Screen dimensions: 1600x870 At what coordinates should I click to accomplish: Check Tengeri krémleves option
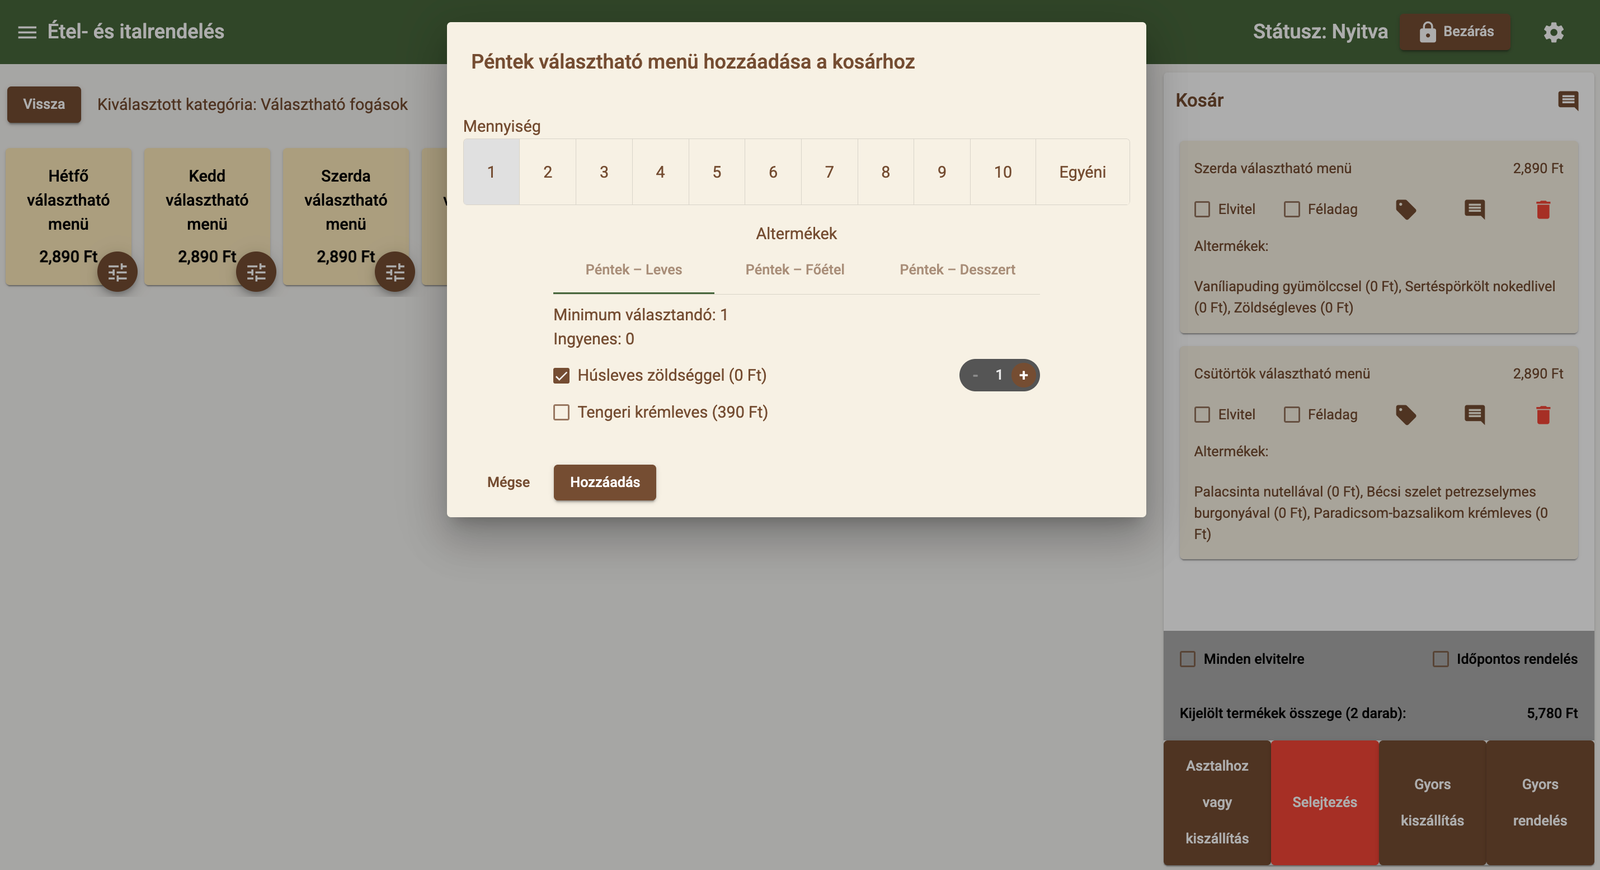pos(562,412)
